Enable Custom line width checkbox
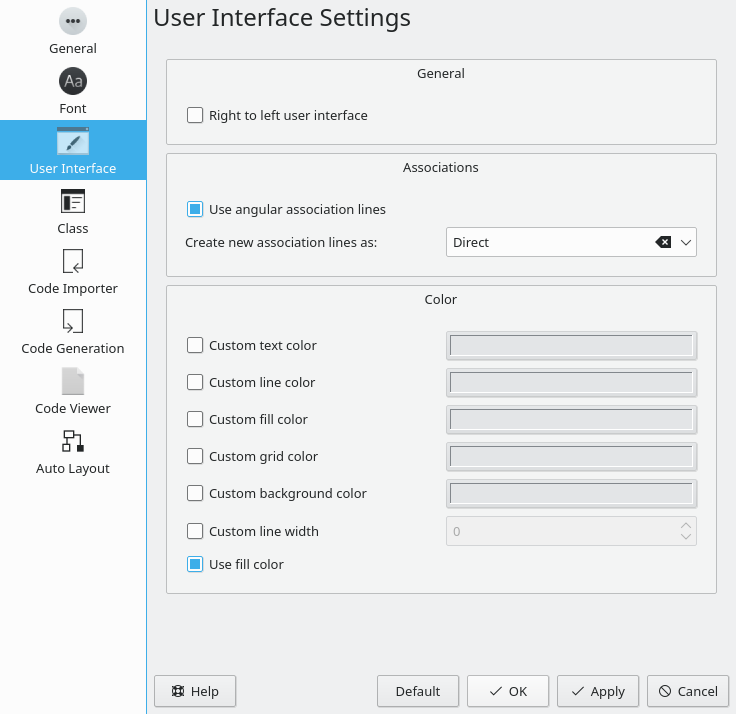Screen dimensions: 736x714 coord(195,531)
